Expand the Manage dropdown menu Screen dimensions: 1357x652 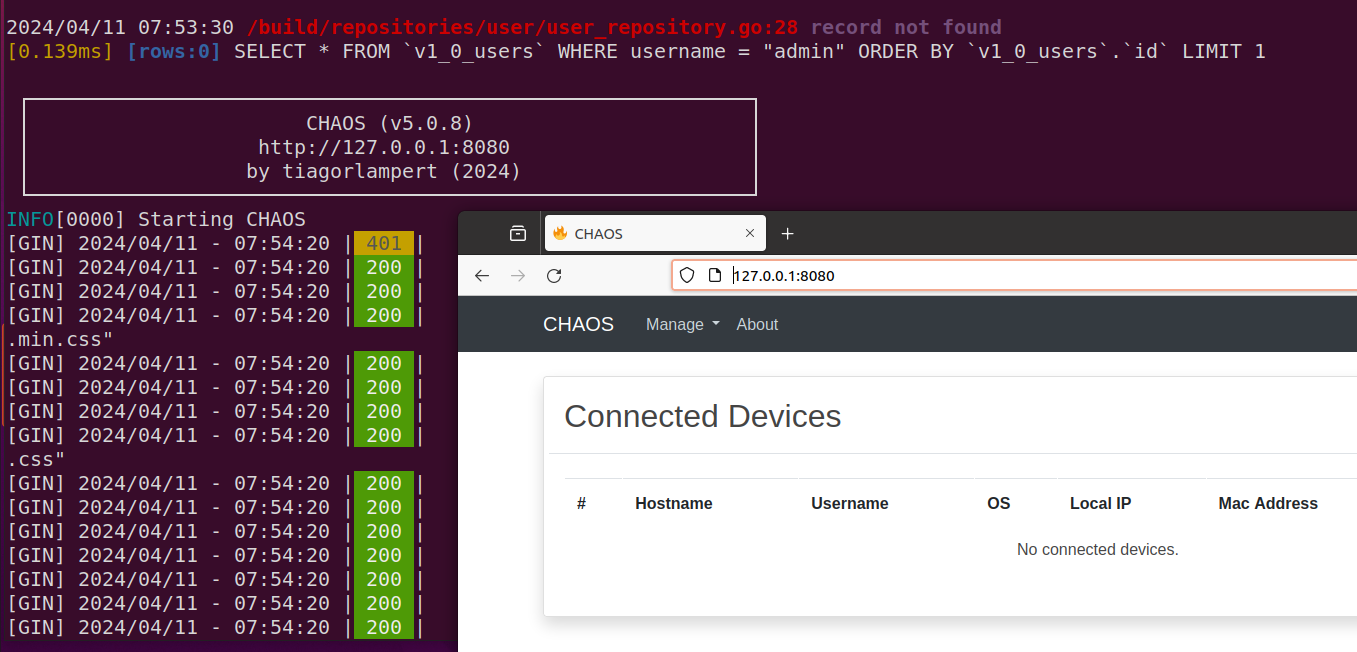pyautogui.click(x=682, y=324)
